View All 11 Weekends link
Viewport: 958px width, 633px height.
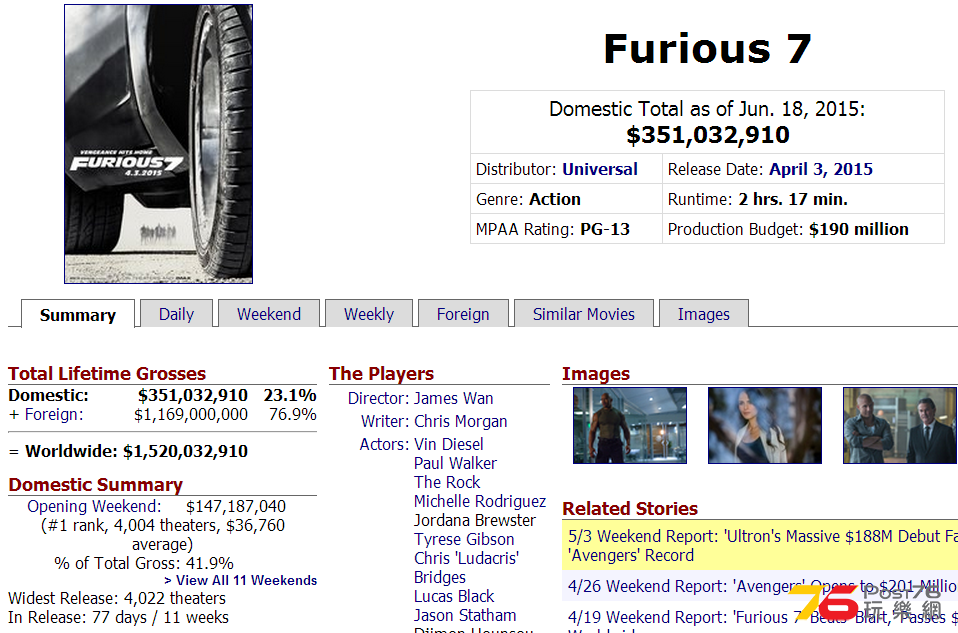click(241, 580)
